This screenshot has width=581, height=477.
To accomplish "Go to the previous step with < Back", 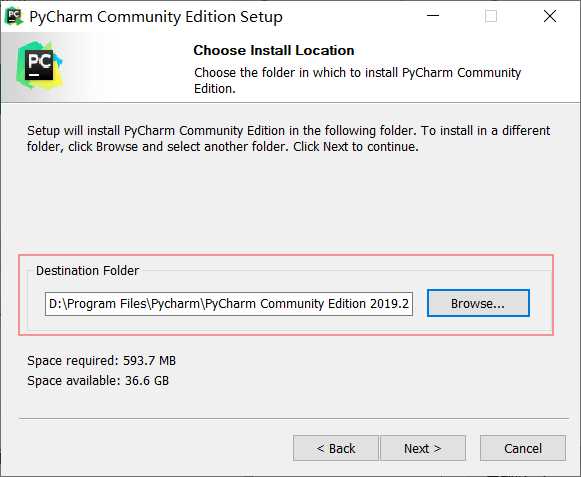I will pos(336,448).
